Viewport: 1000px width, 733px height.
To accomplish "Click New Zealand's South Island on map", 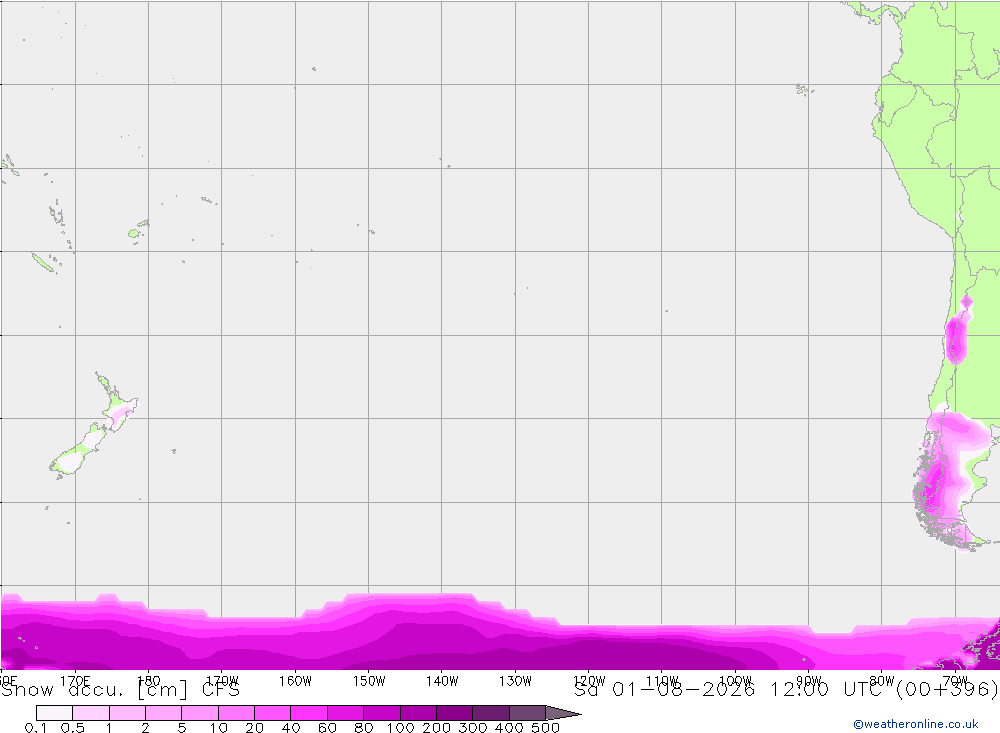I will pyautogui.click(x=80, y=450).
